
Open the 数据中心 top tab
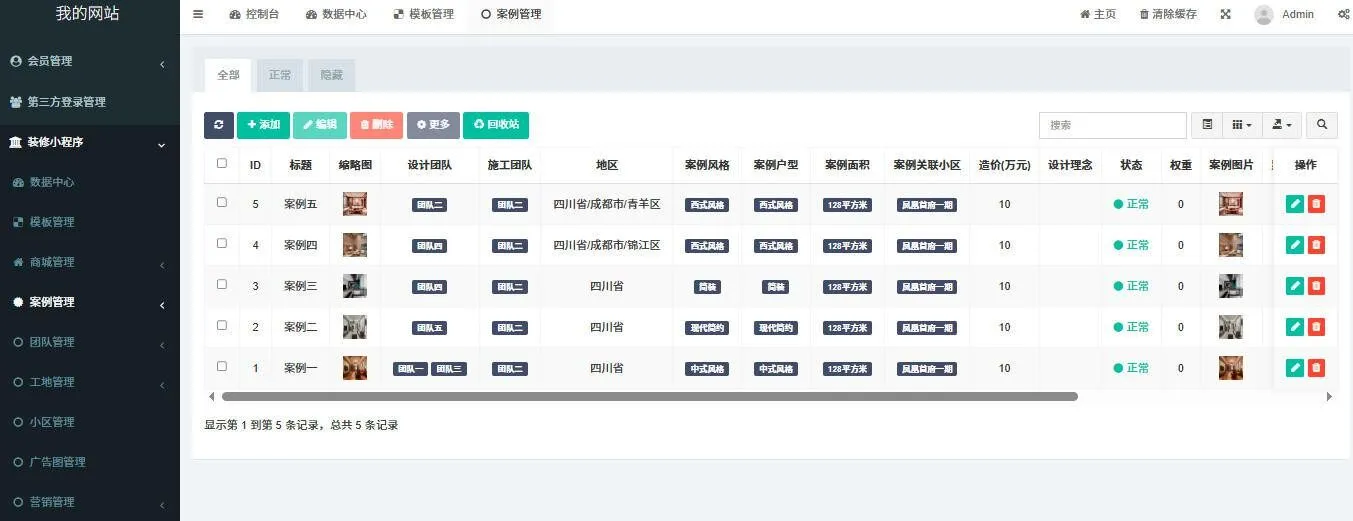(x=336, y=14)
